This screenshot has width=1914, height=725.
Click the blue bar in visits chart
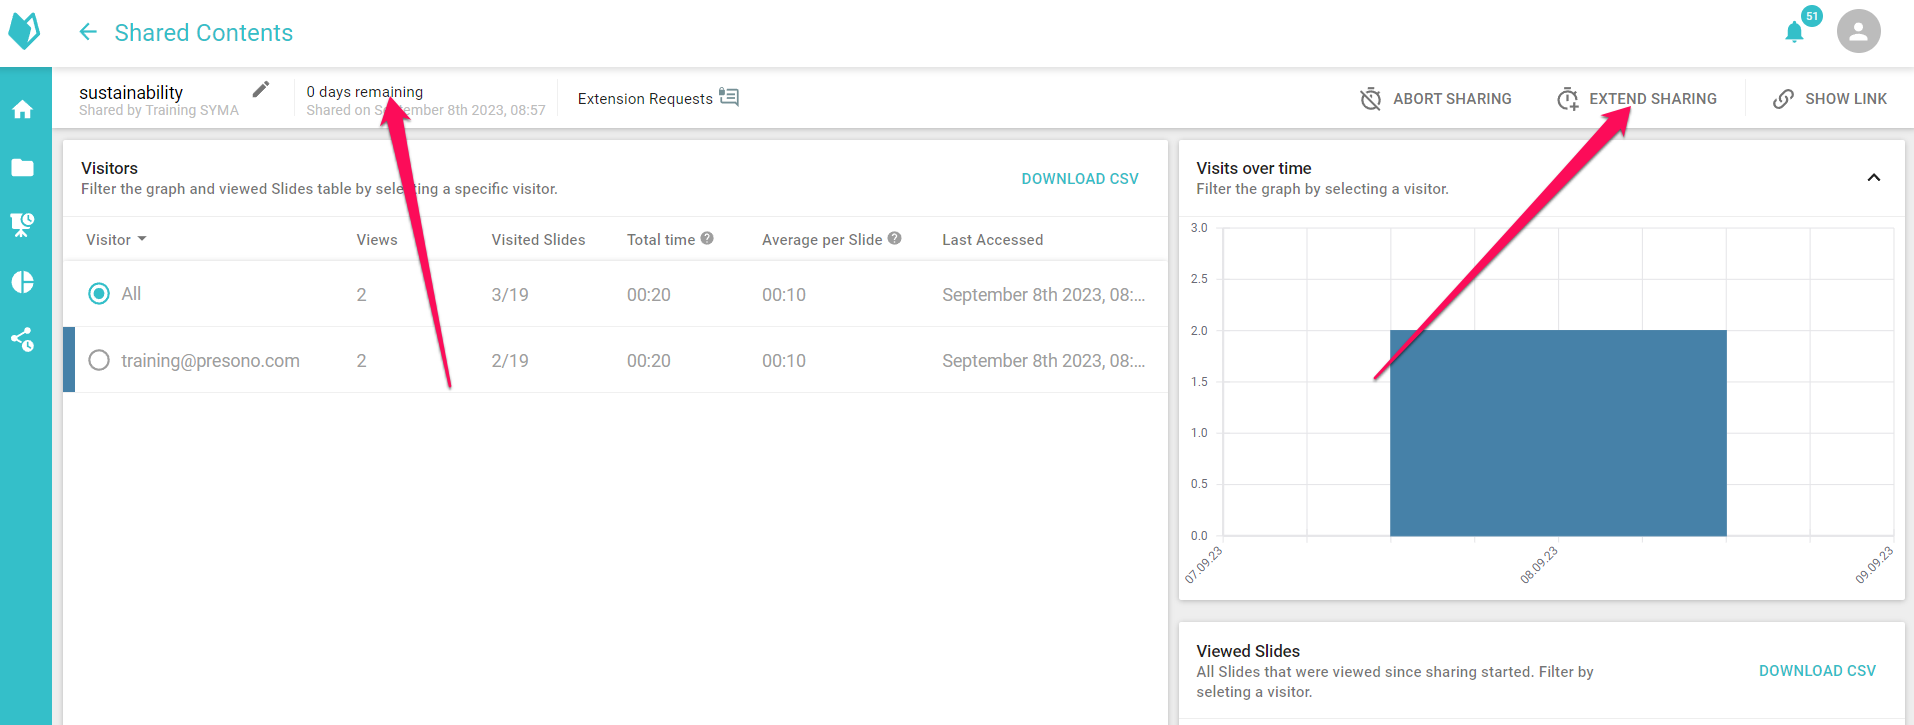pos(1558,433)
